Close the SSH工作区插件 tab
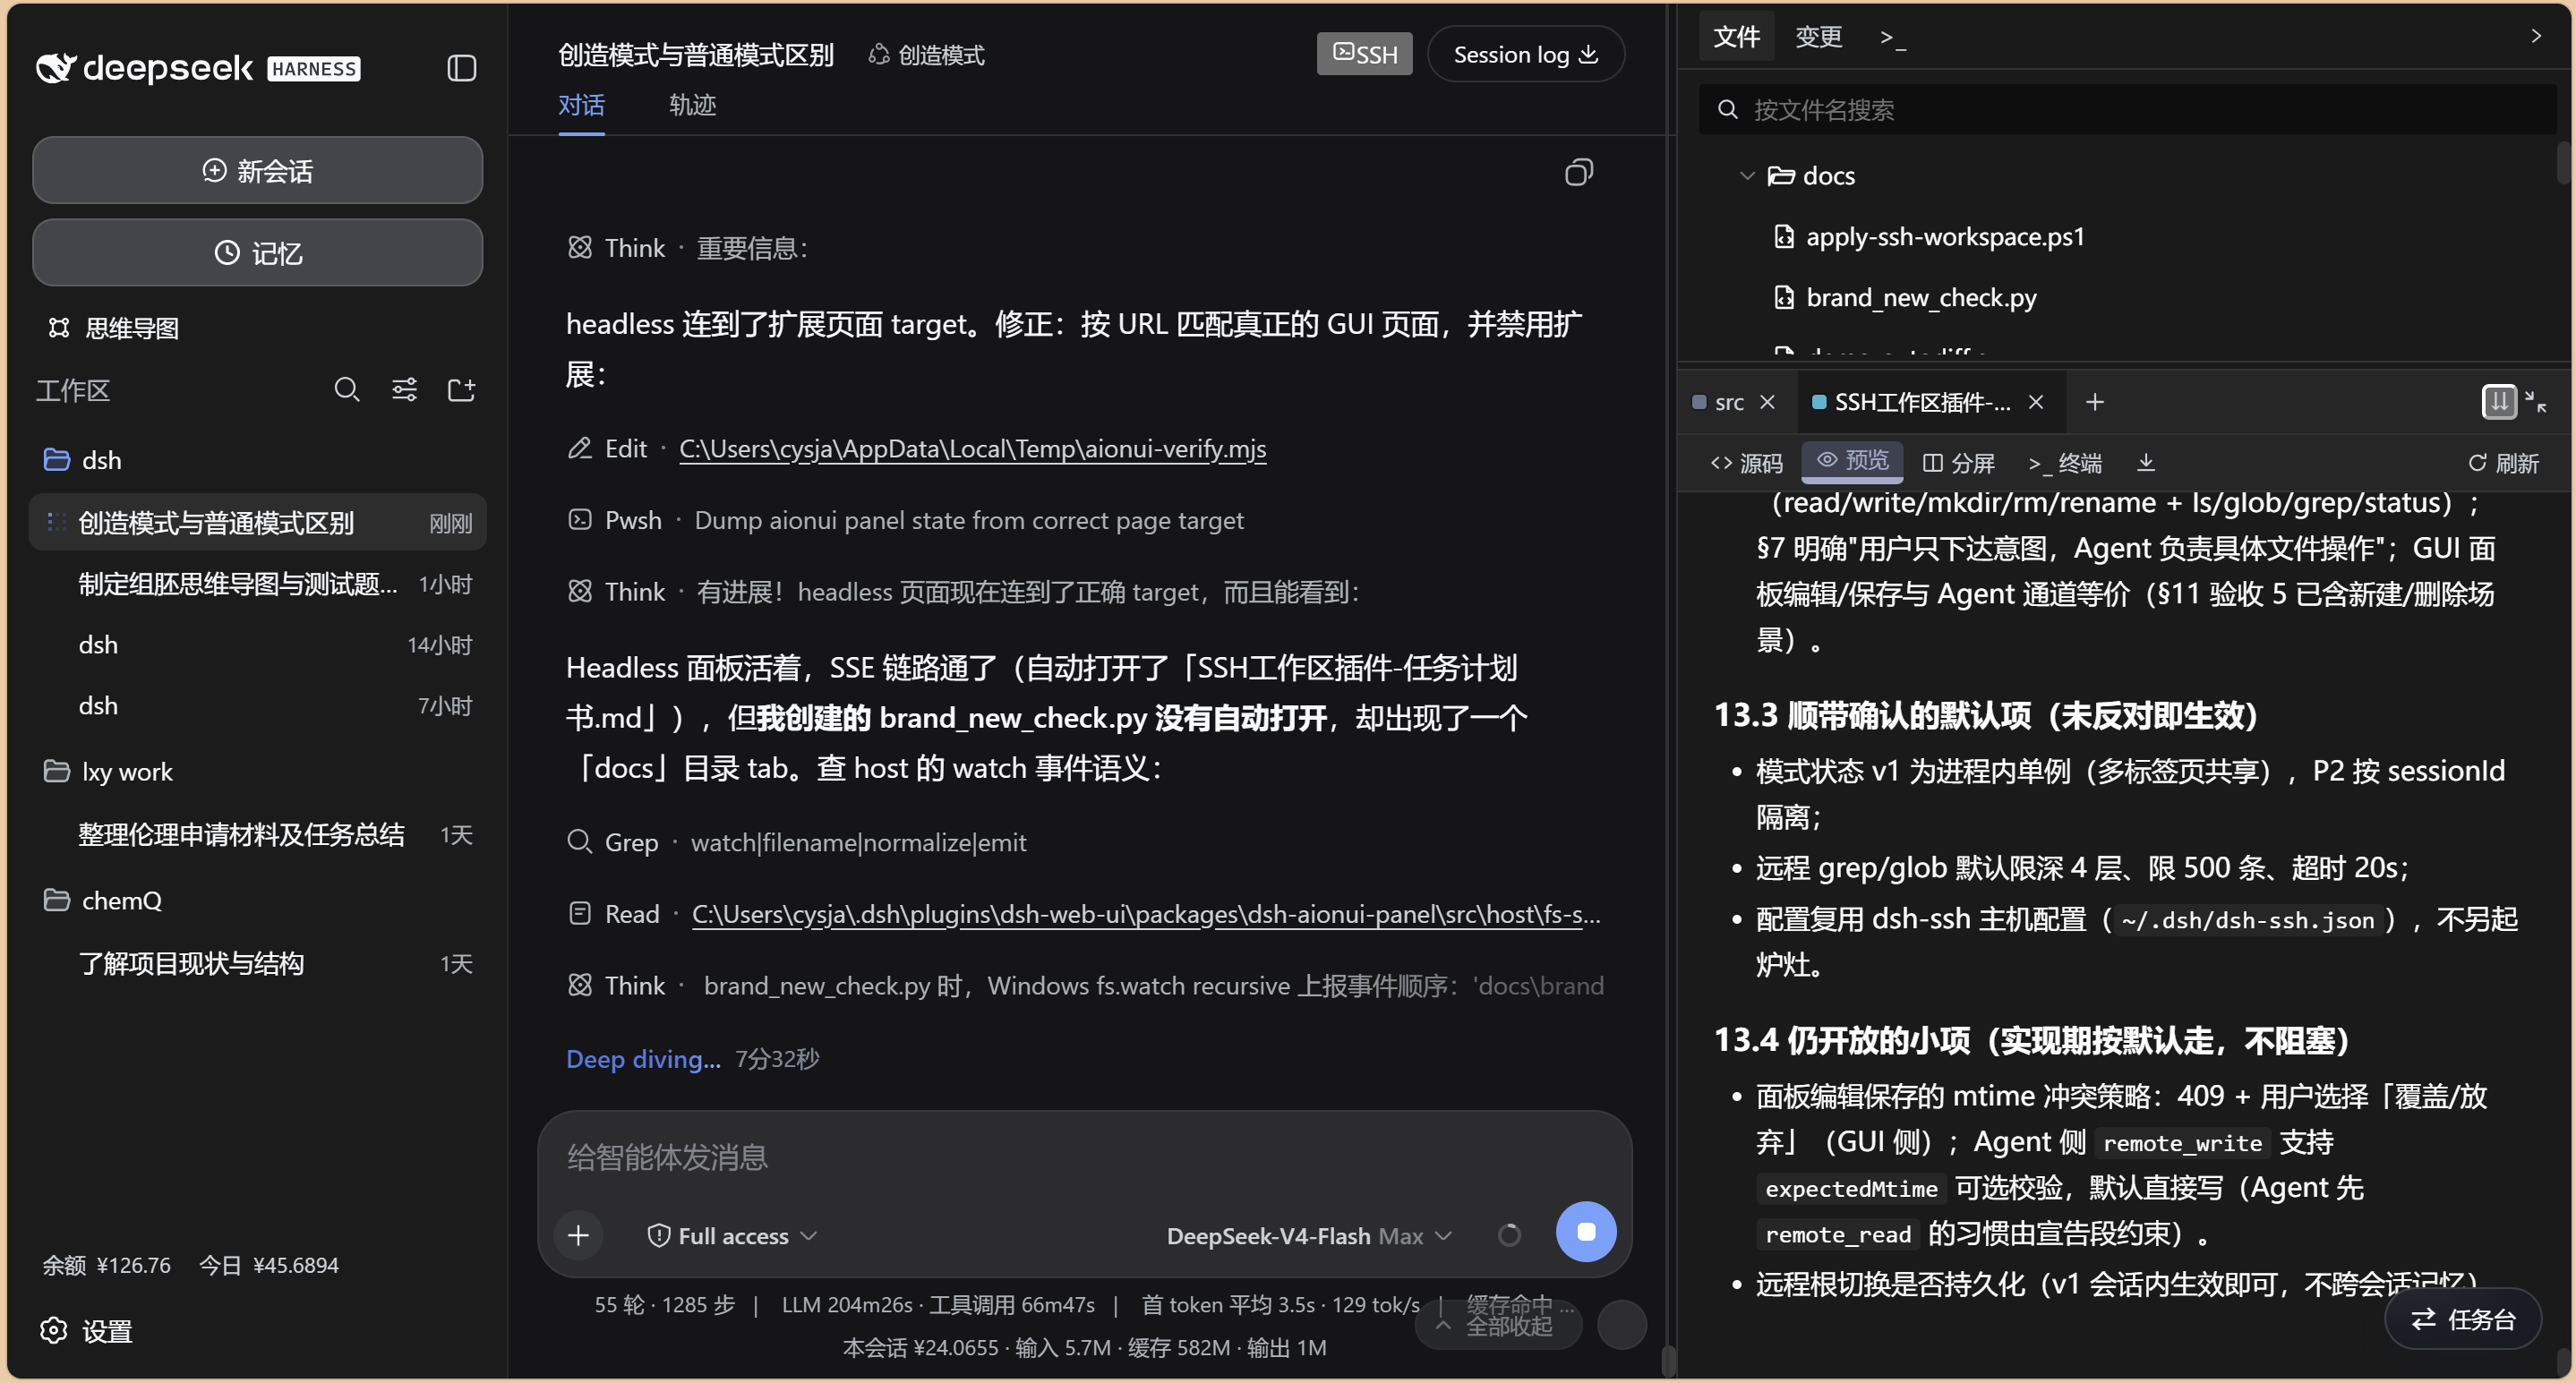 (2036, 402)
